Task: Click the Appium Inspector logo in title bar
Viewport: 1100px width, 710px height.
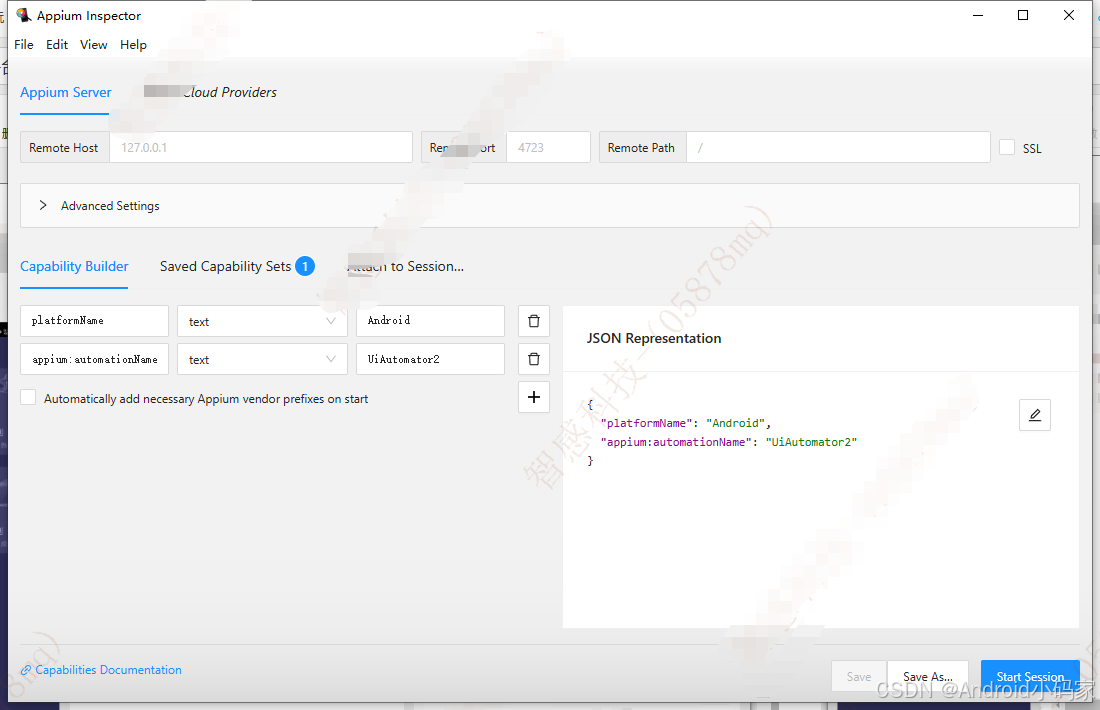Action: 24,15
